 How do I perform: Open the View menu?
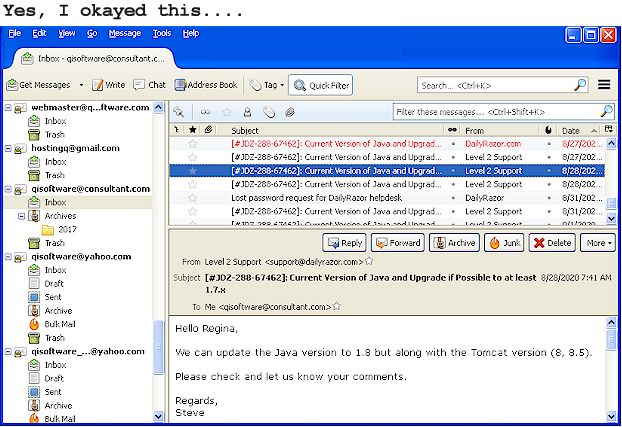67,33
